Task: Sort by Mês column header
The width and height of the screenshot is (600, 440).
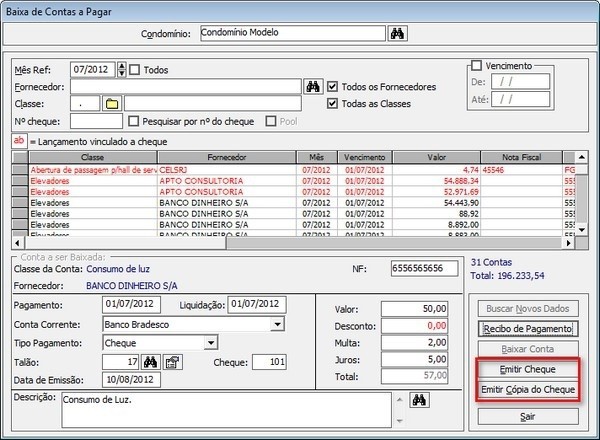Action: pyautogui.click(x=316, y=157)
